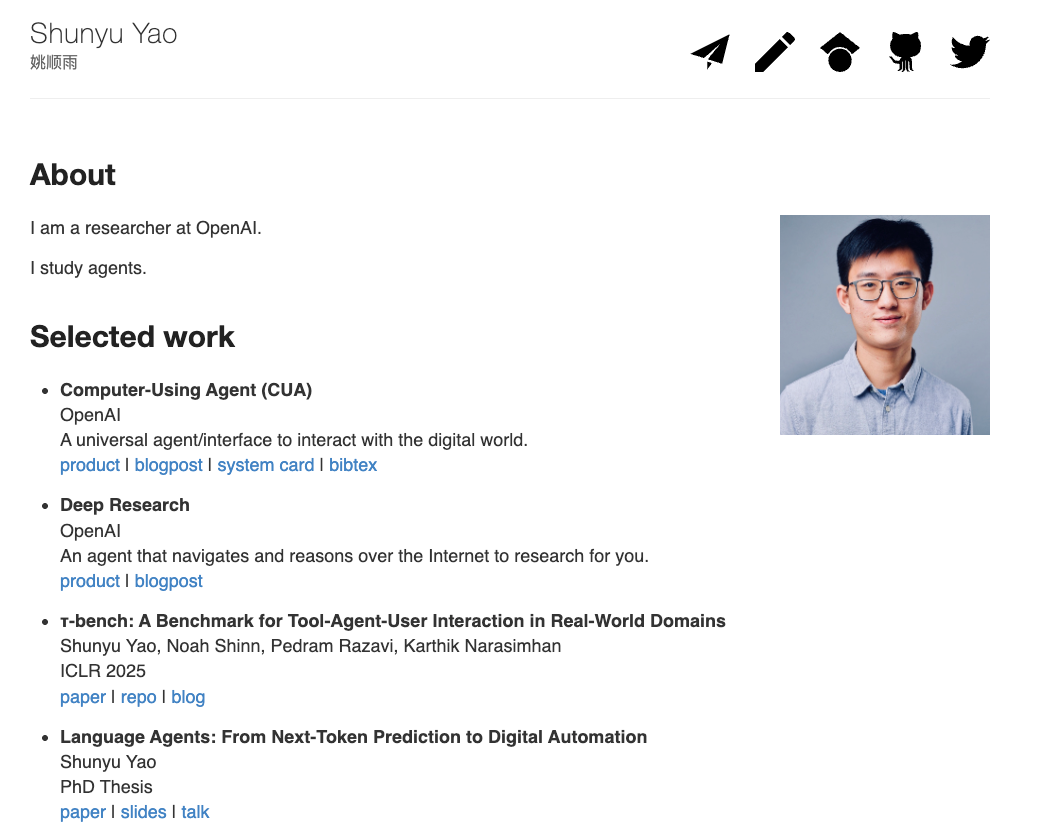Image resolution: width=1039 pixels, height=838 pixels.
Task: Click the Selected work heading
Action: [x=132, y=337]
